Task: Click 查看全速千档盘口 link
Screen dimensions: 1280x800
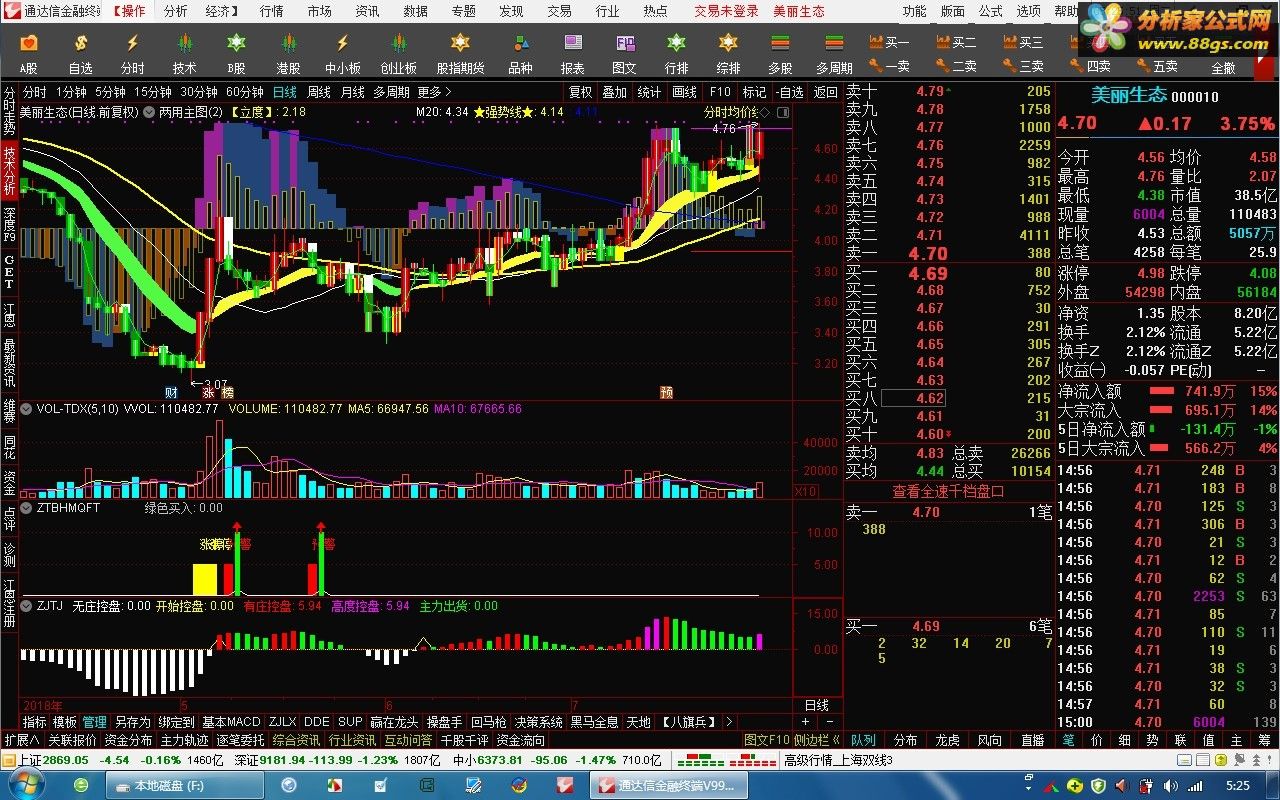Action: click(948, 491)
